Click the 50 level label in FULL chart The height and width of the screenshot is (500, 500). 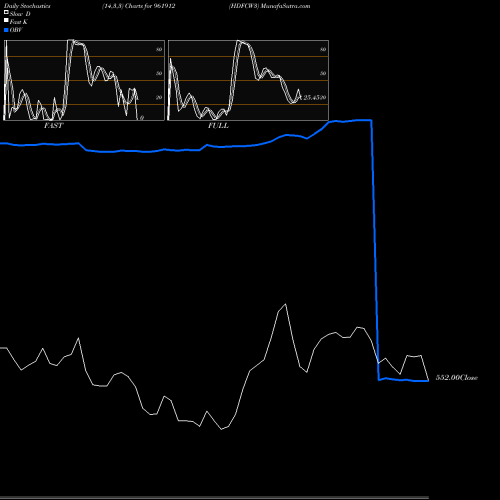tap(323, 73)
